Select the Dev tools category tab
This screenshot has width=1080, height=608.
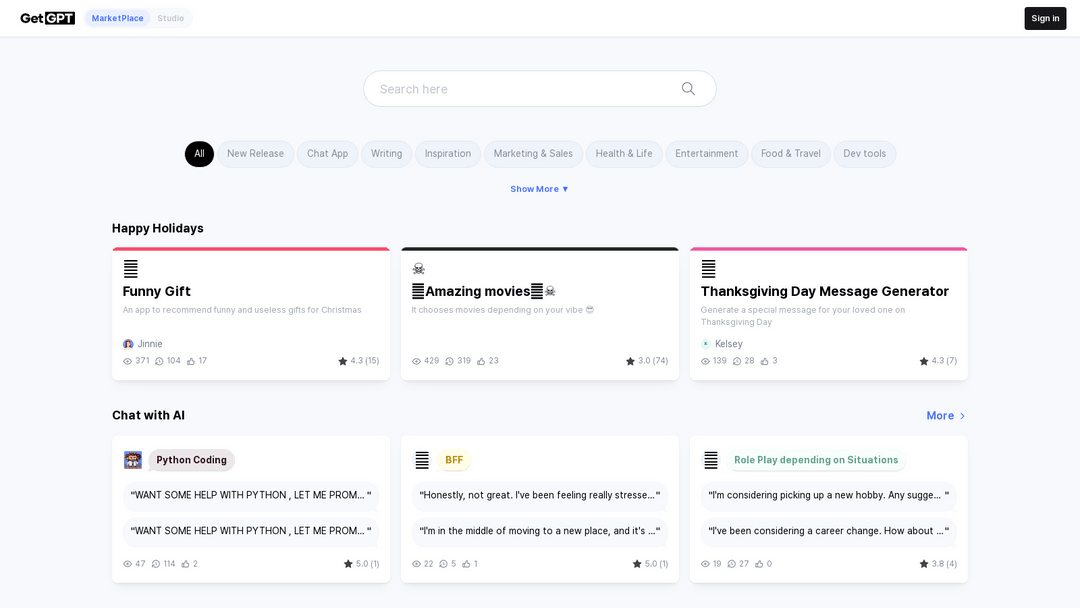tap(864, 154)
